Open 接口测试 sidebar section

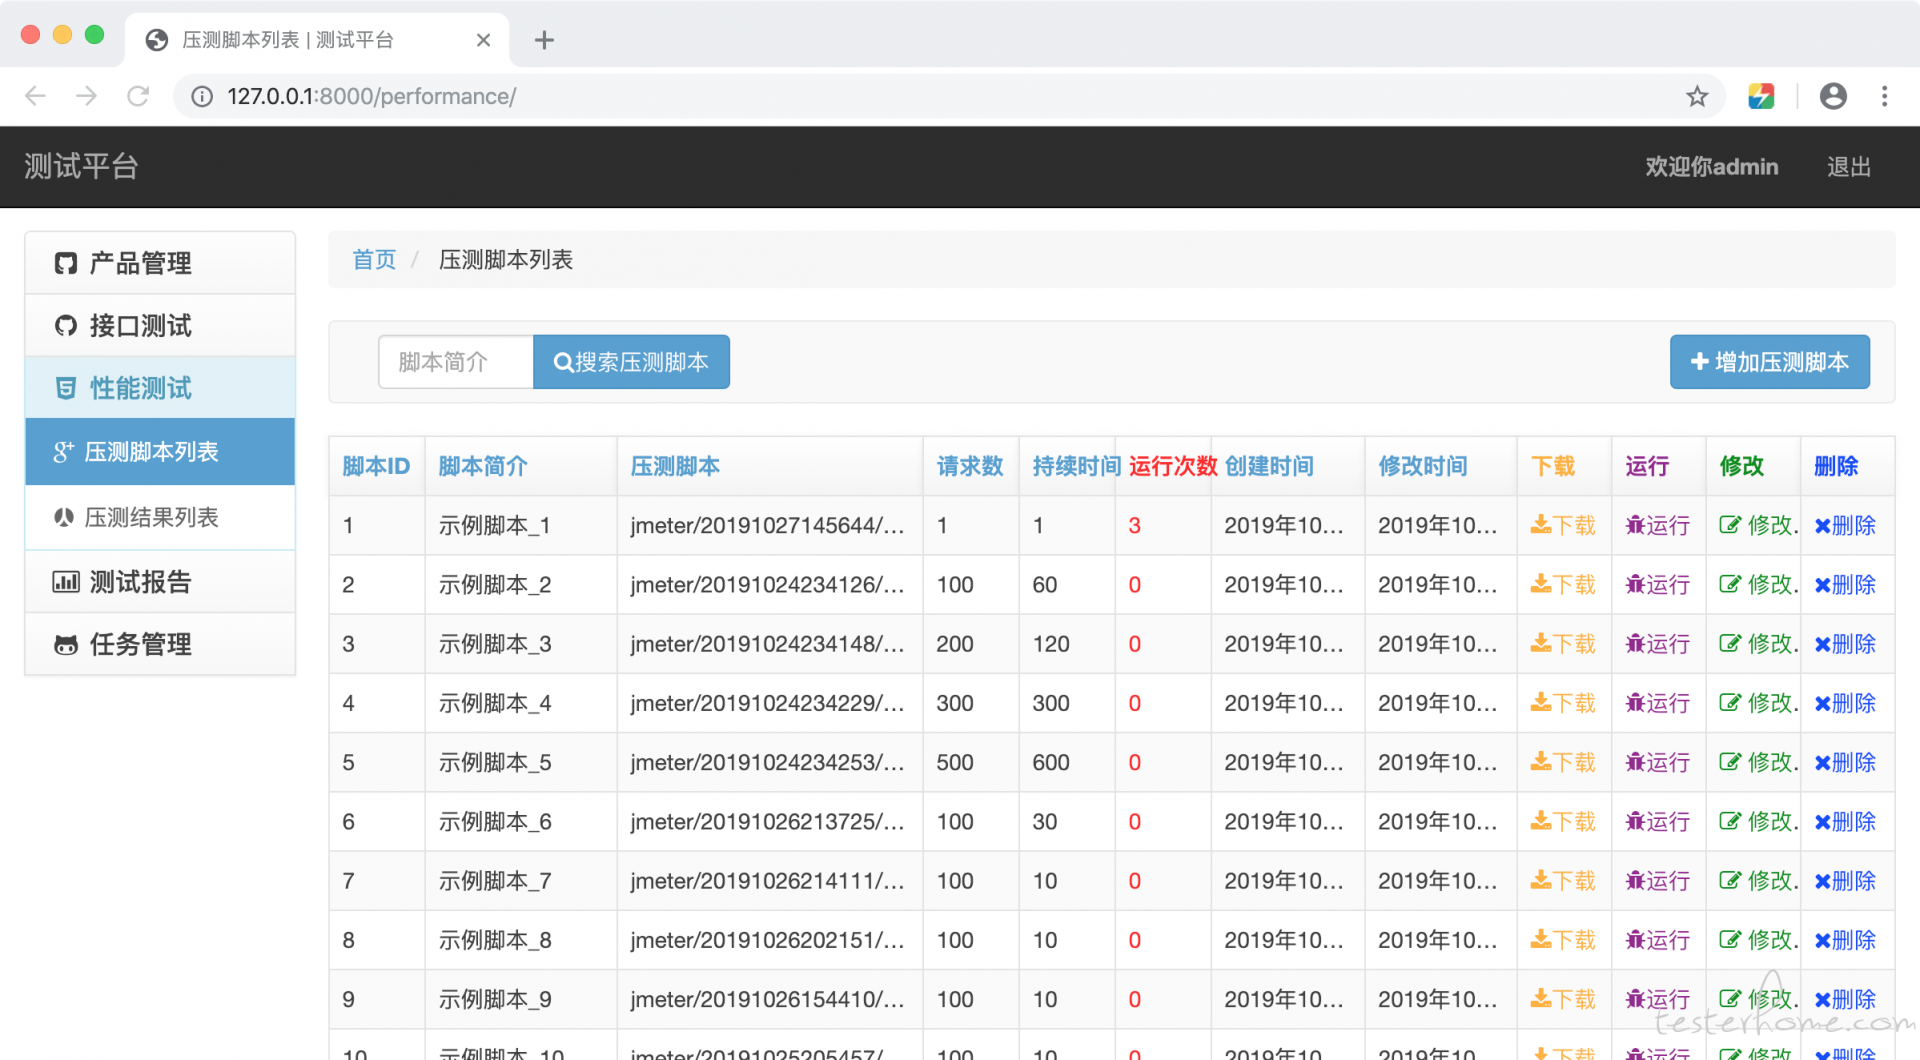coord(160,326)
